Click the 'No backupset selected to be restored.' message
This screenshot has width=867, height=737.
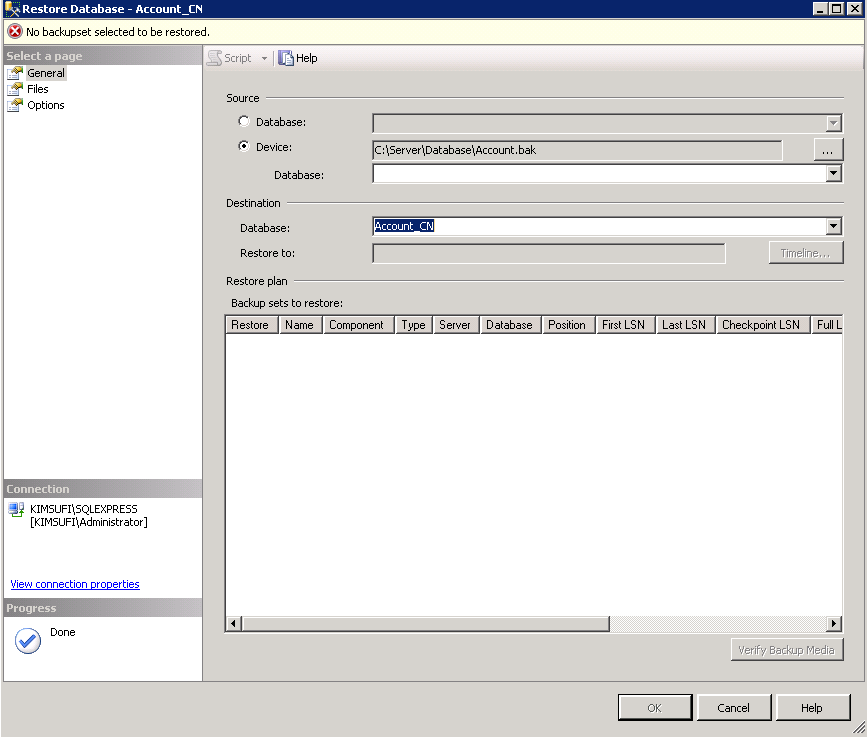118,32
